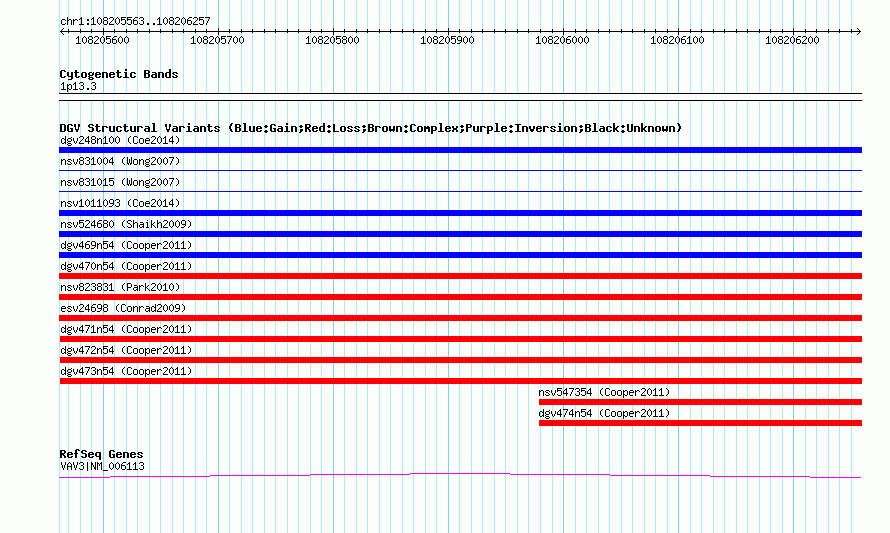Select the red bar under dgv471n54
Screen dimensions: 890x533
pos(460,339)
